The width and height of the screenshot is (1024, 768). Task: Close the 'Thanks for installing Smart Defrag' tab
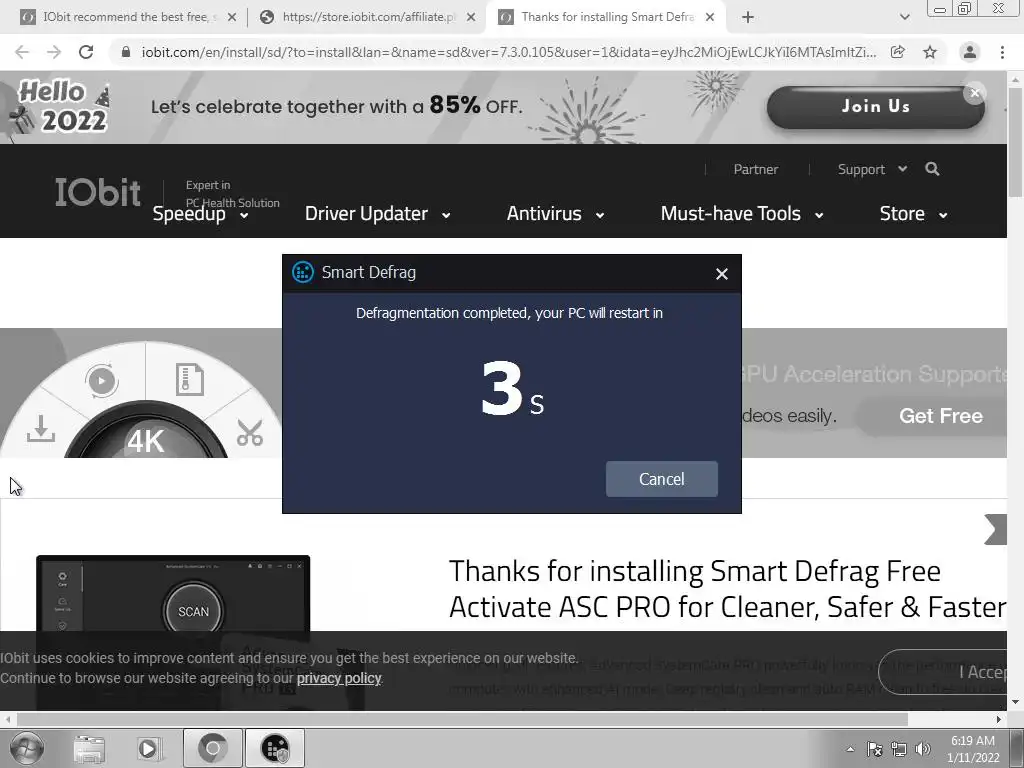tap(710, 18)
